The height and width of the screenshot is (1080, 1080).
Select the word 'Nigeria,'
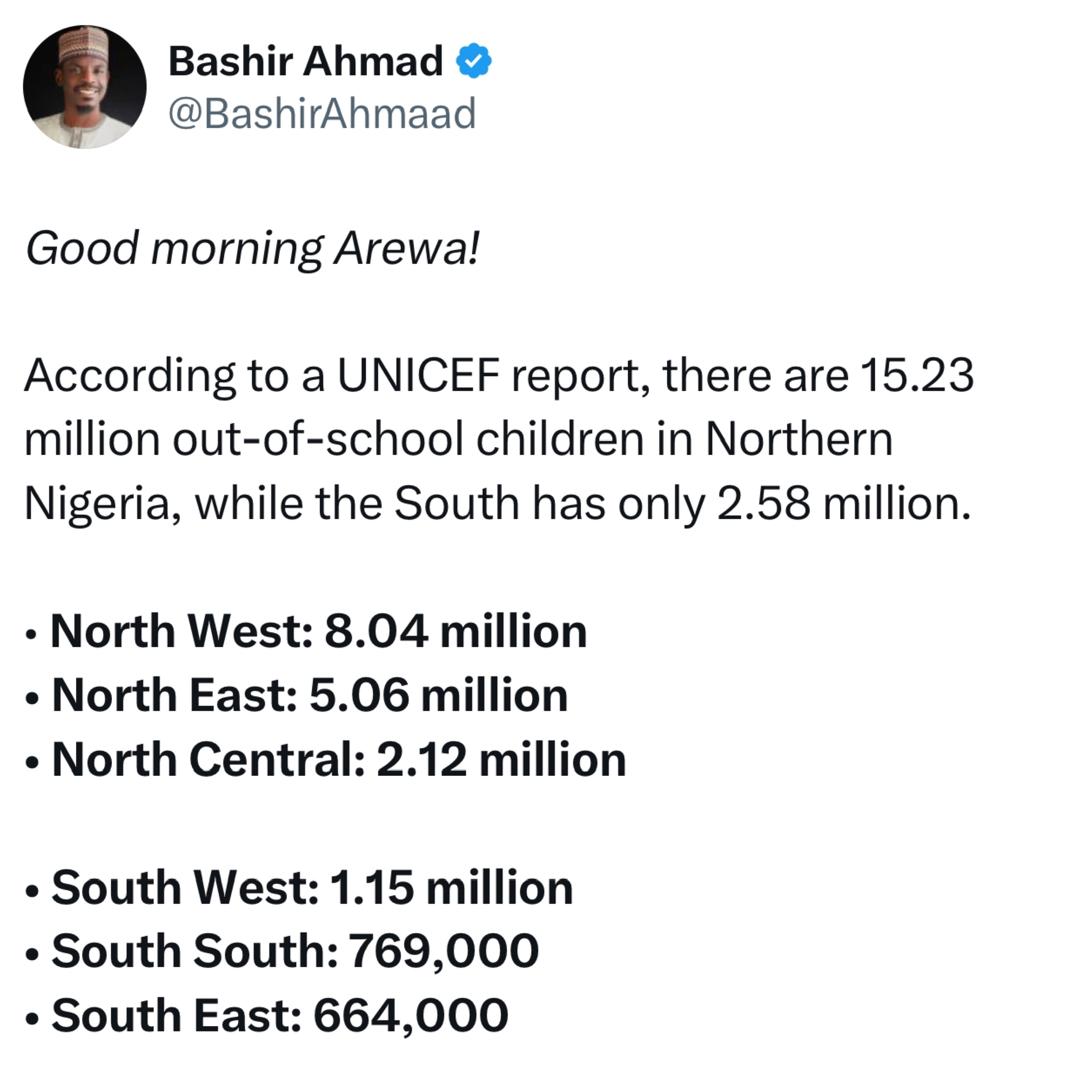pyautogui.click(x=101, y=504)
